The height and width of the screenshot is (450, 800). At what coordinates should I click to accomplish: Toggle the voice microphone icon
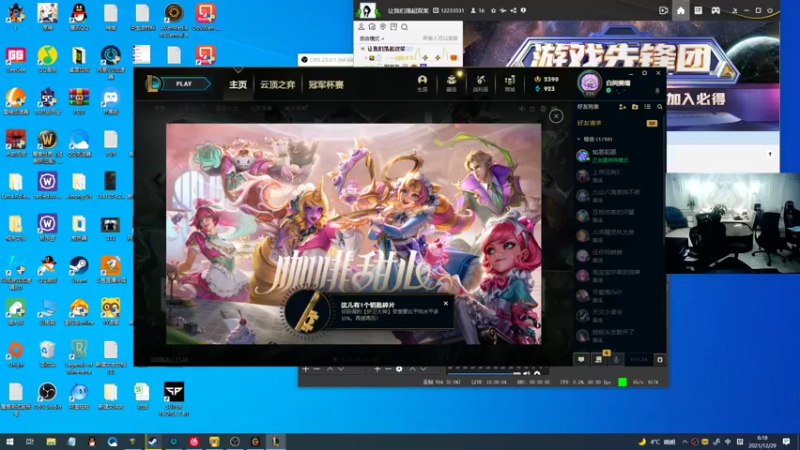616,360
